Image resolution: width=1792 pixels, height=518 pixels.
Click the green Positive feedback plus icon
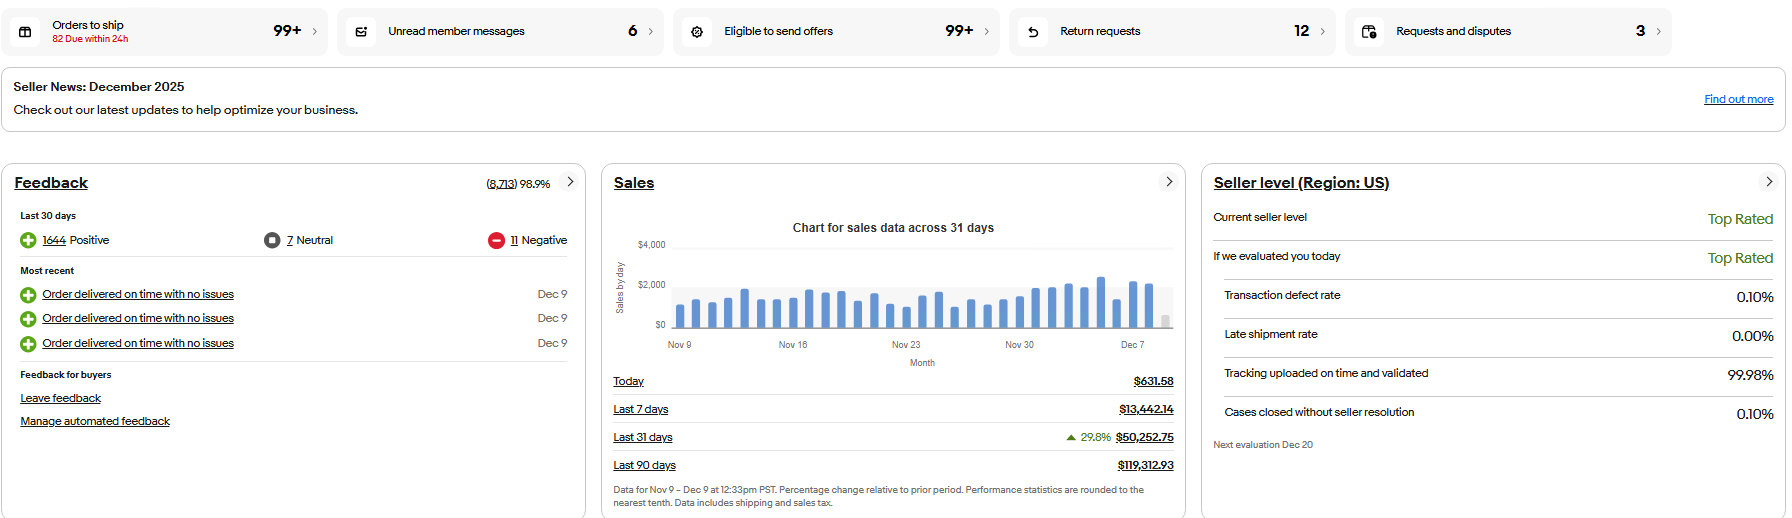point(28,240)
